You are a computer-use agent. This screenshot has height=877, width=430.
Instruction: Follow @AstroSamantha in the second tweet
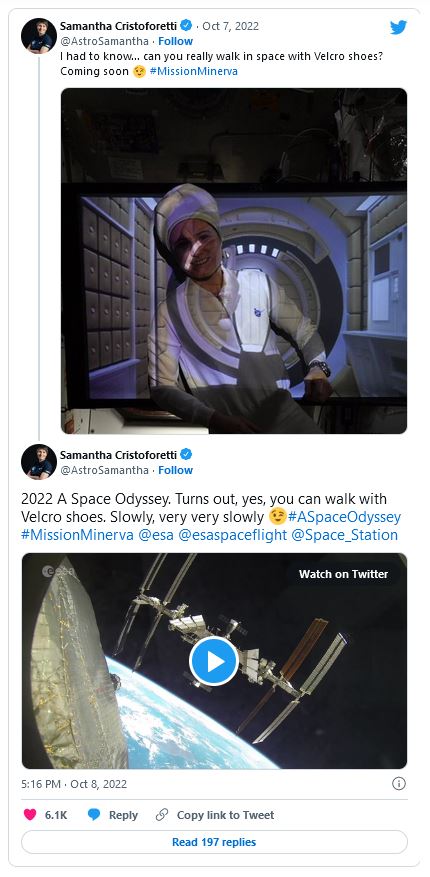[176, 470]
